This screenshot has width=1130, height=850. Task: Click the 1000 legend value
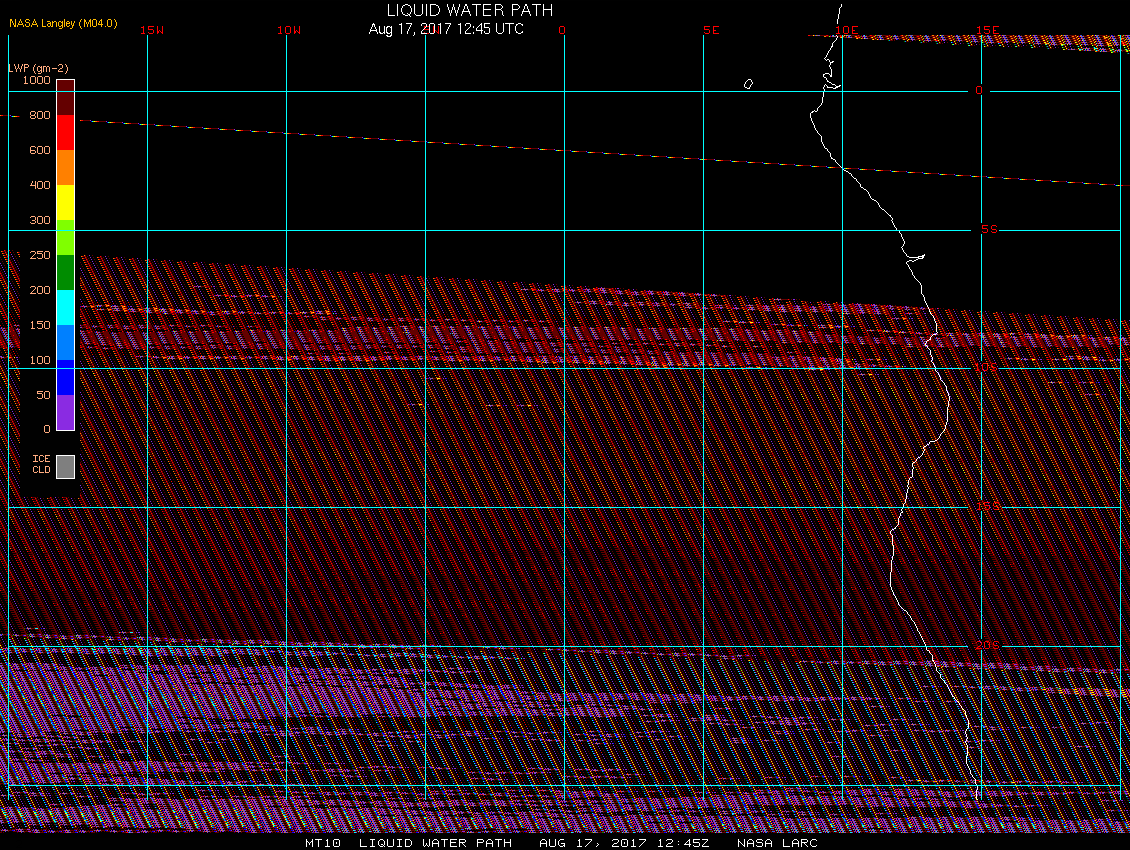(37, 80)
